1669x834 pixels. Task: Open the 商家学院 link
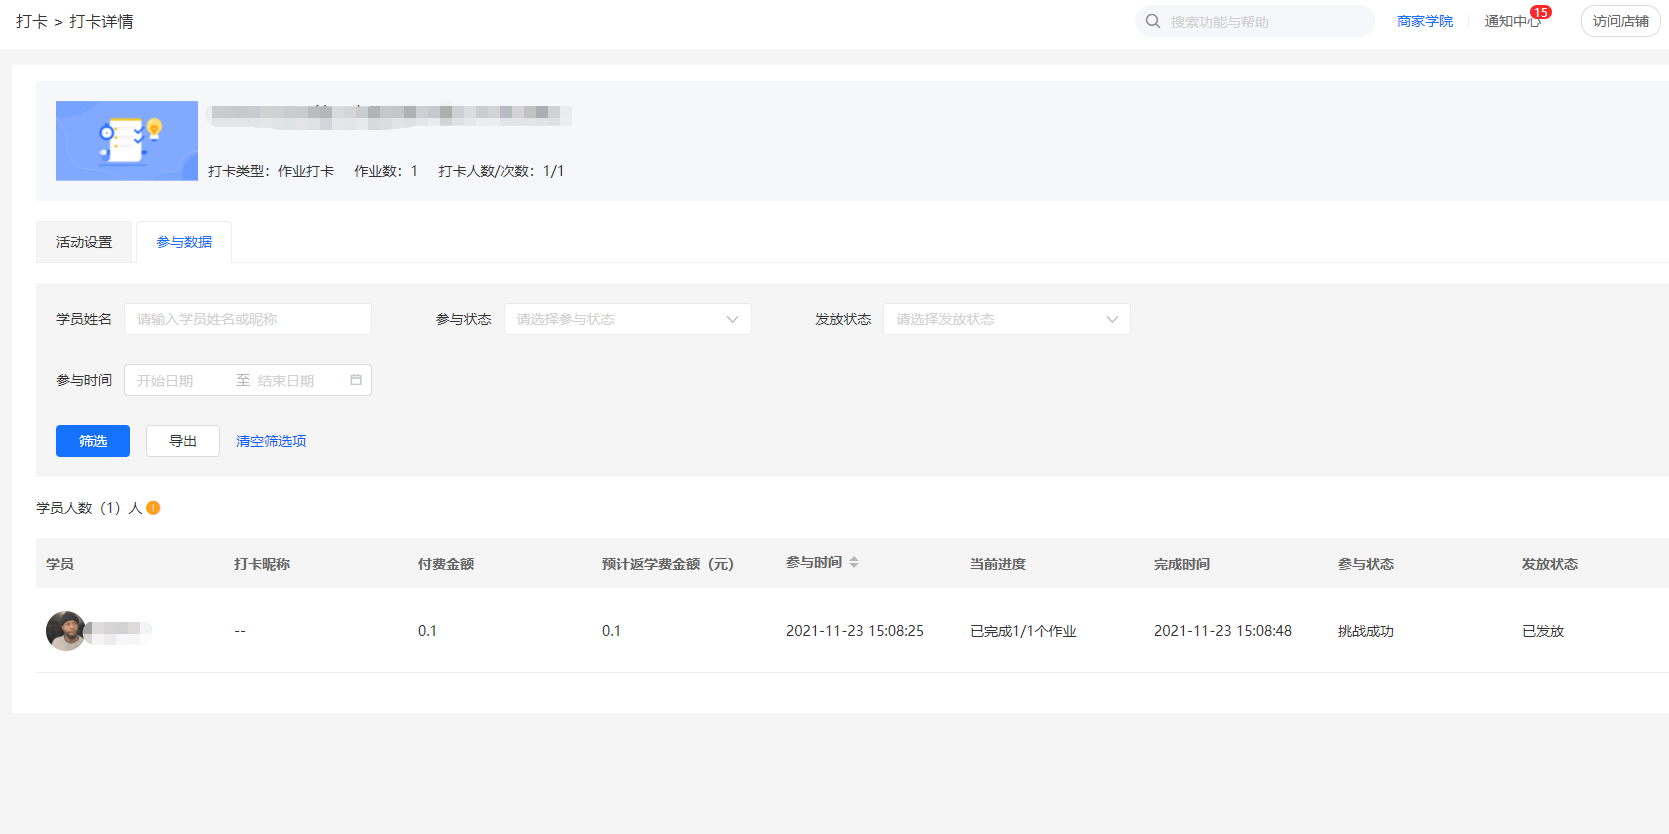tap(1425, 21)
